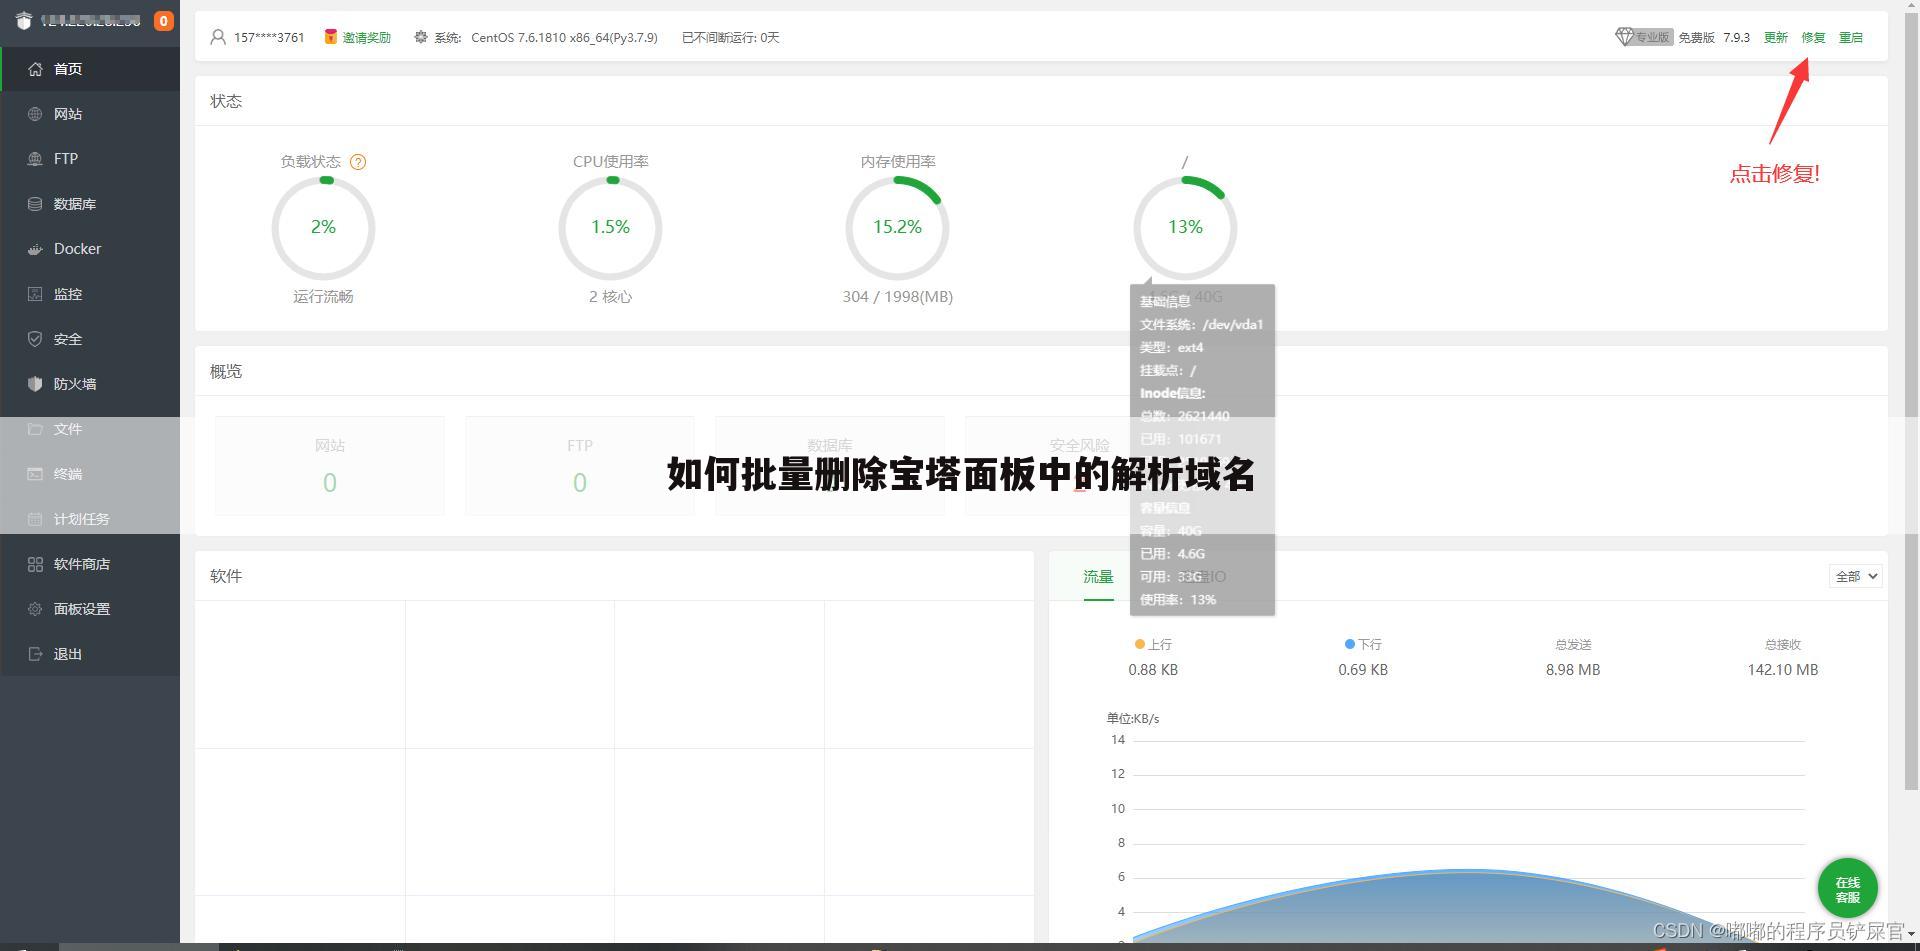Click the 文件 folder icon
1920x951 pixels.
[35, 429]
